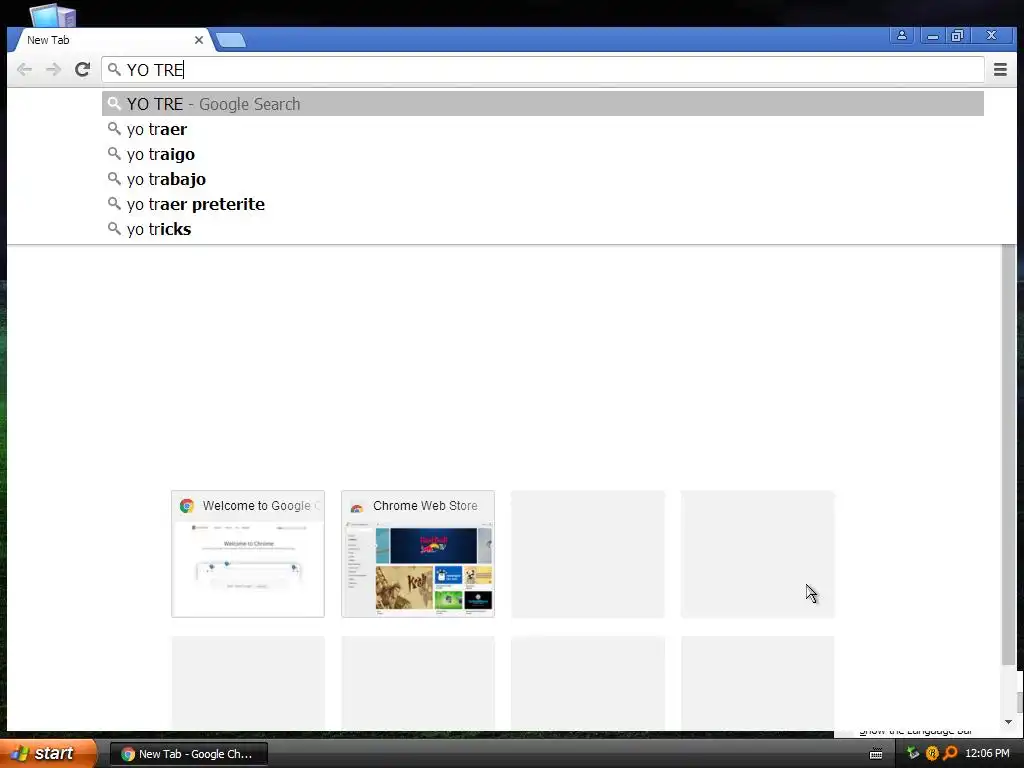Click the Chrome back arrow button
This screenshot has width=1024, height=768.
coord(24,69)
